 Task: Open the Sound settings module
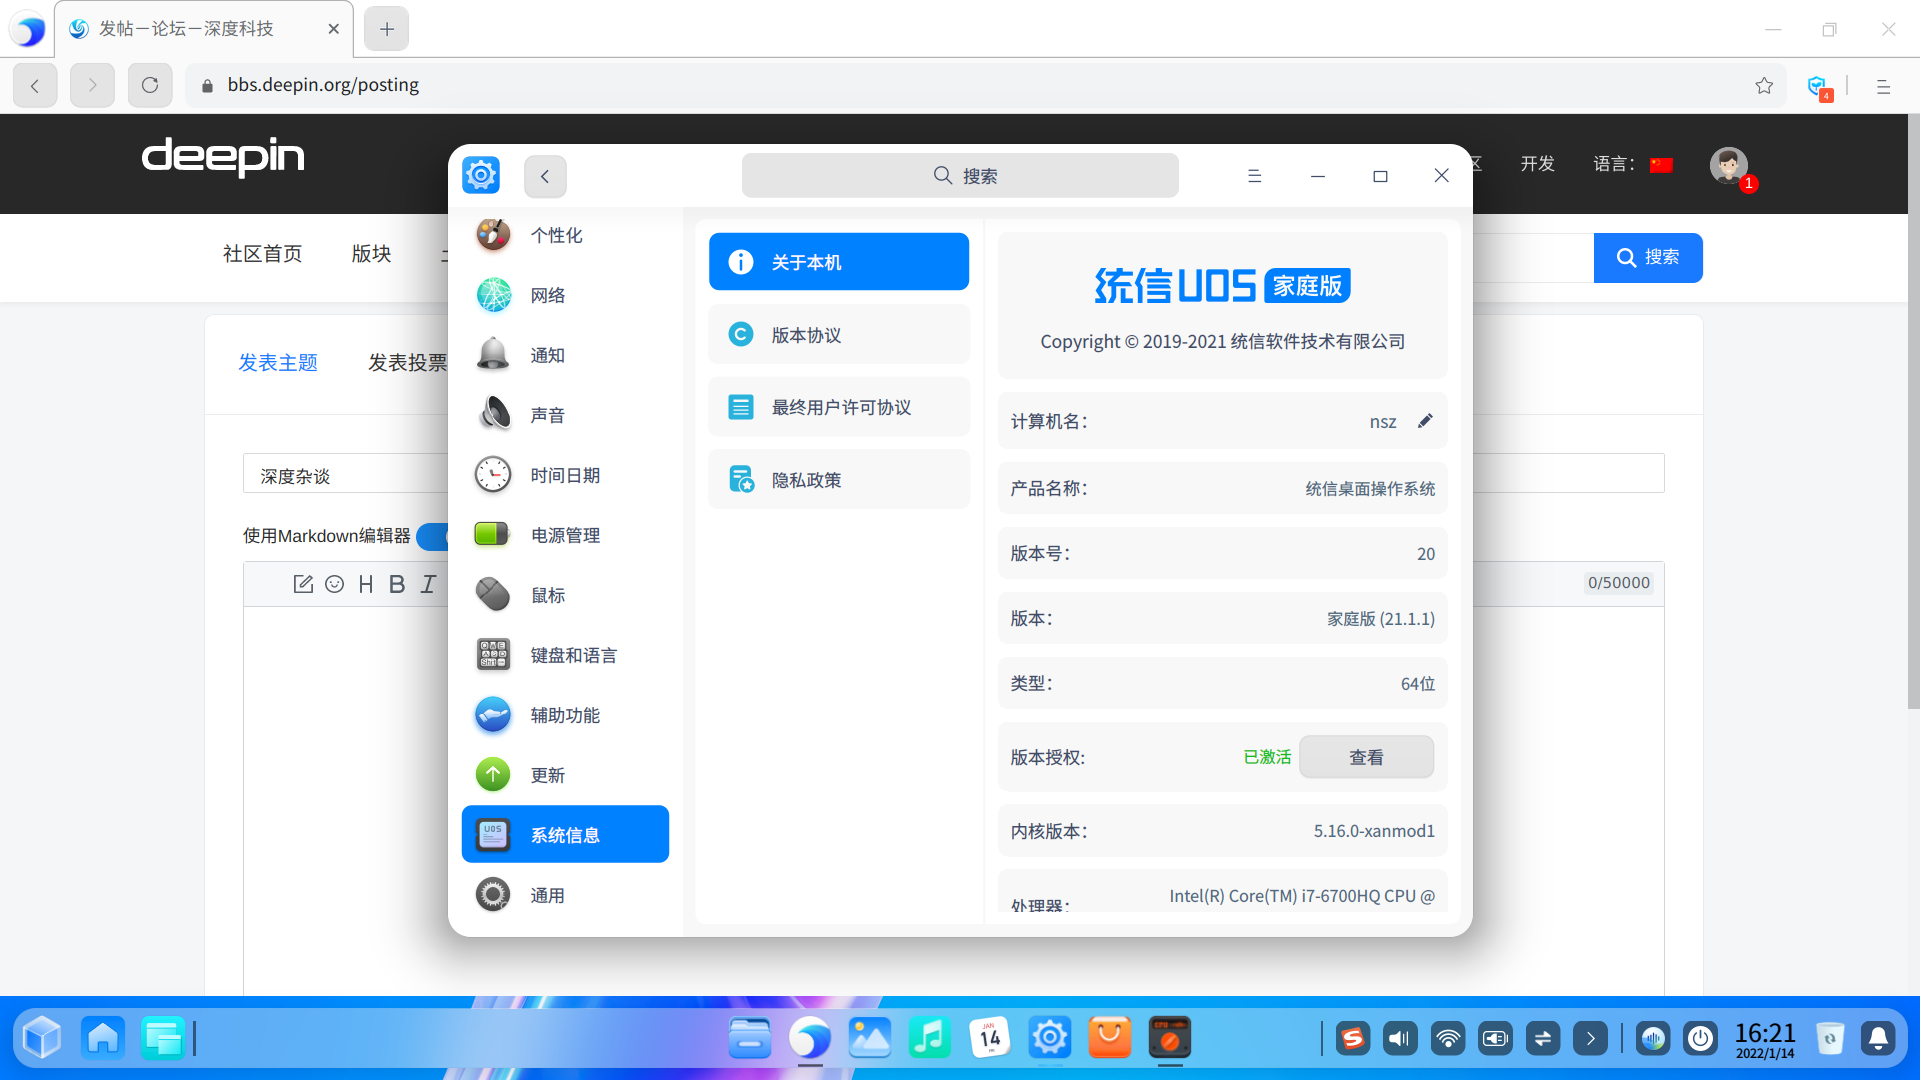547,415
